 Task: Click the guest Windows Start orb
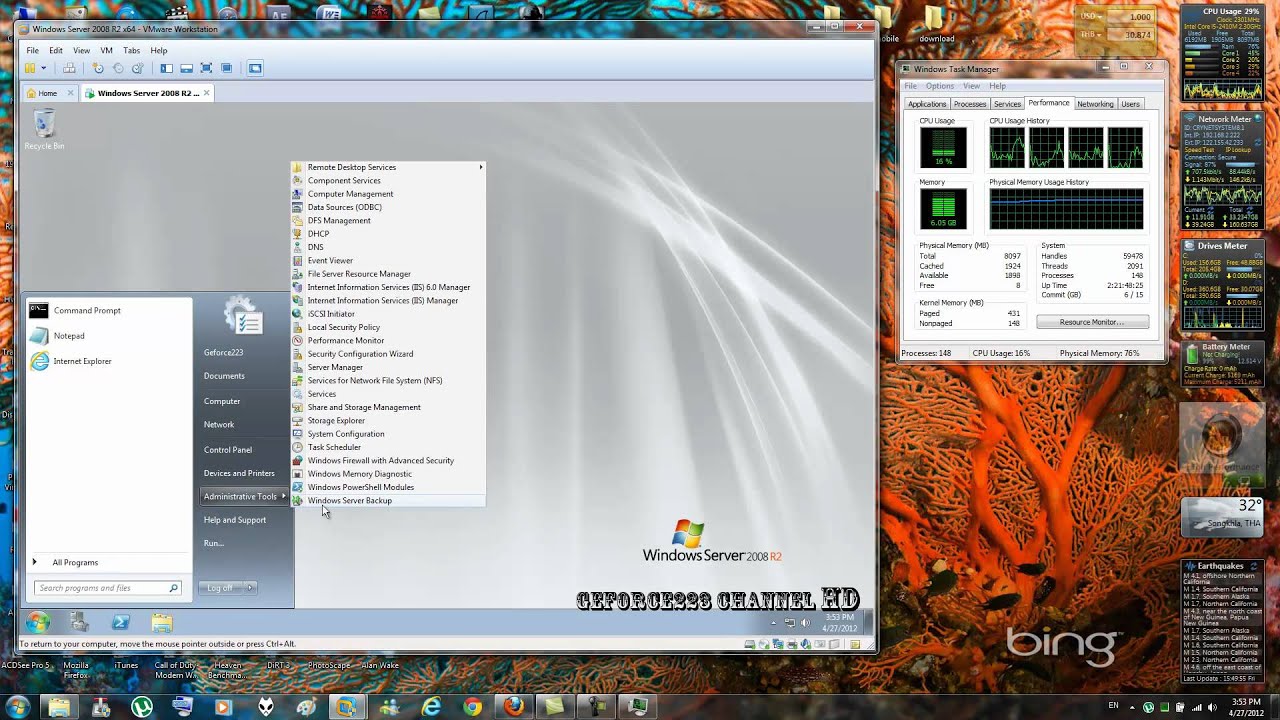pos(38,623)
